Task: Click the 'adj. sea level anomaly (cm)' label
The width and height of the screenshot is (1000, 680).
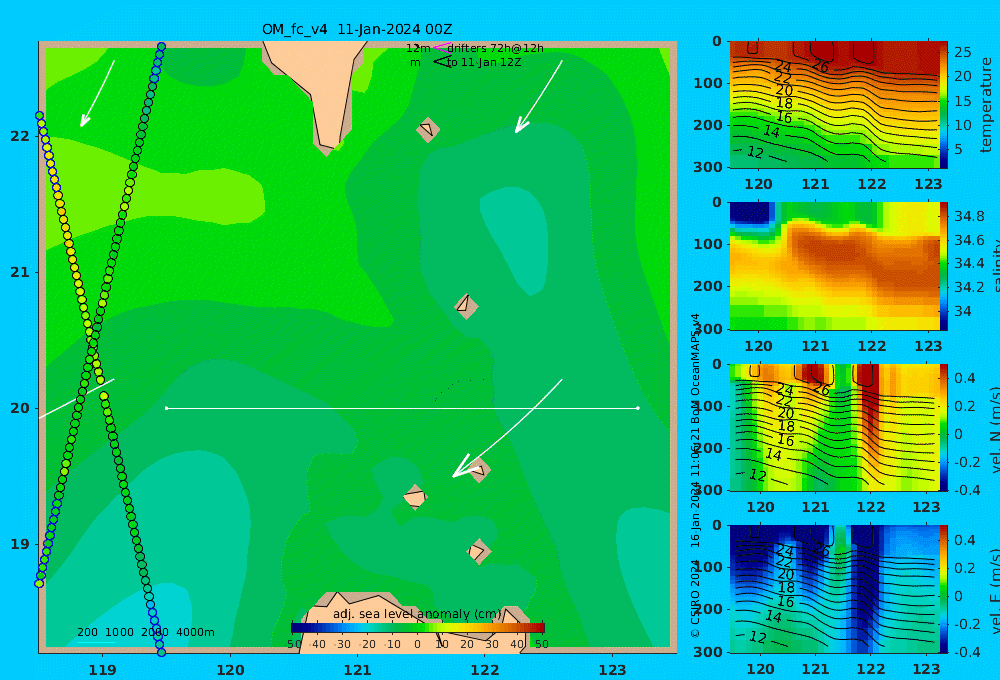Action: [x=417, y=614]
